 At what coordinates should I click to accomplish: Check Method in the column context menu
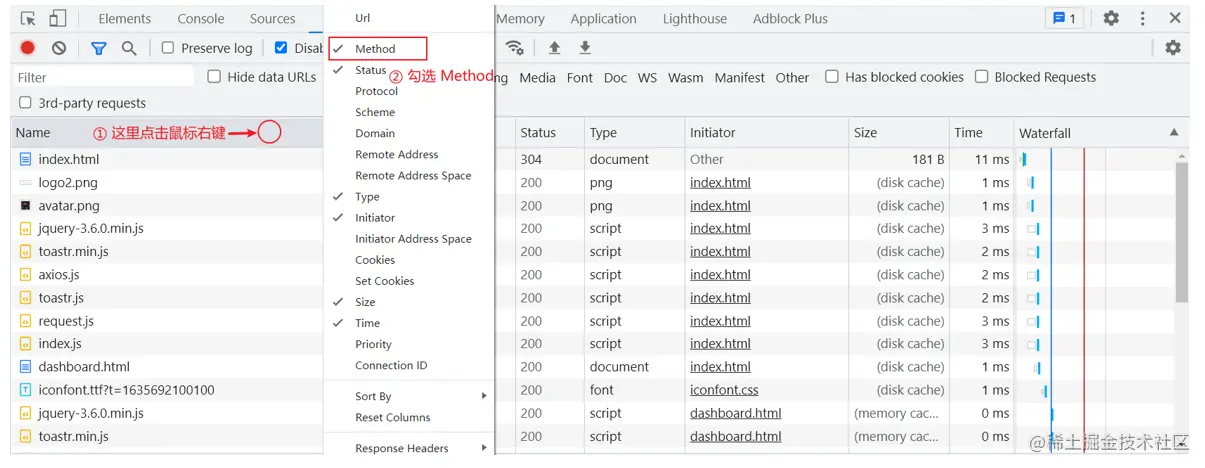tap(377, 49)
